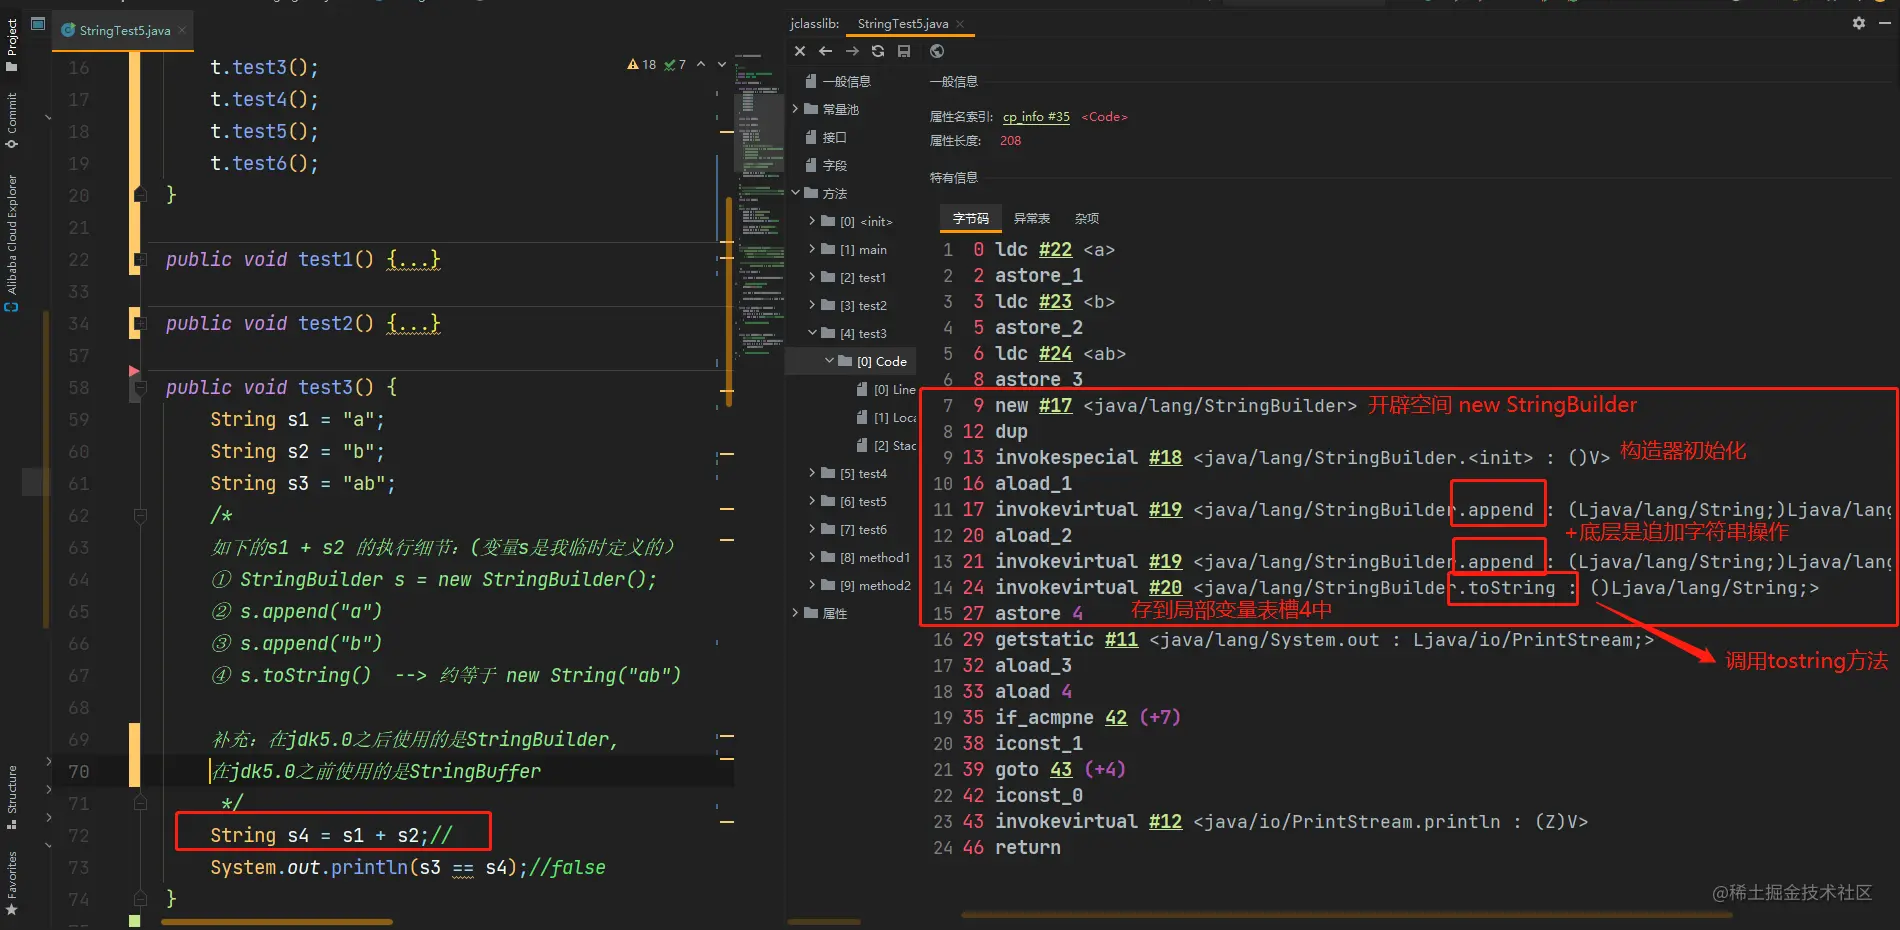Screen dimensions: 1900x930
Task: Go back in jclasslib navigation
Action: pyautogui.click(x=825, y=51)
